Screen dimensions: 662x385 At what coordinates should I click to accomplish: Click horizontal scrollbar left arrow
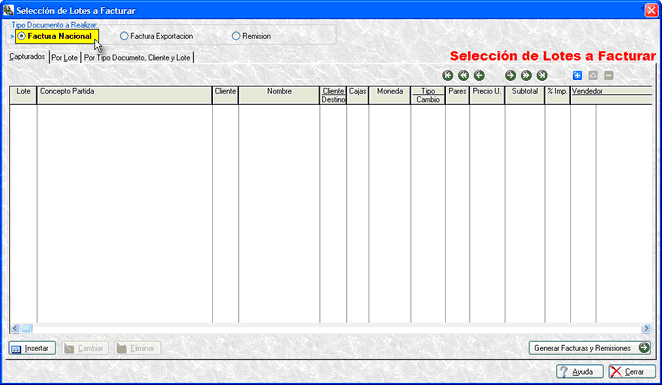tap(15, 328)
